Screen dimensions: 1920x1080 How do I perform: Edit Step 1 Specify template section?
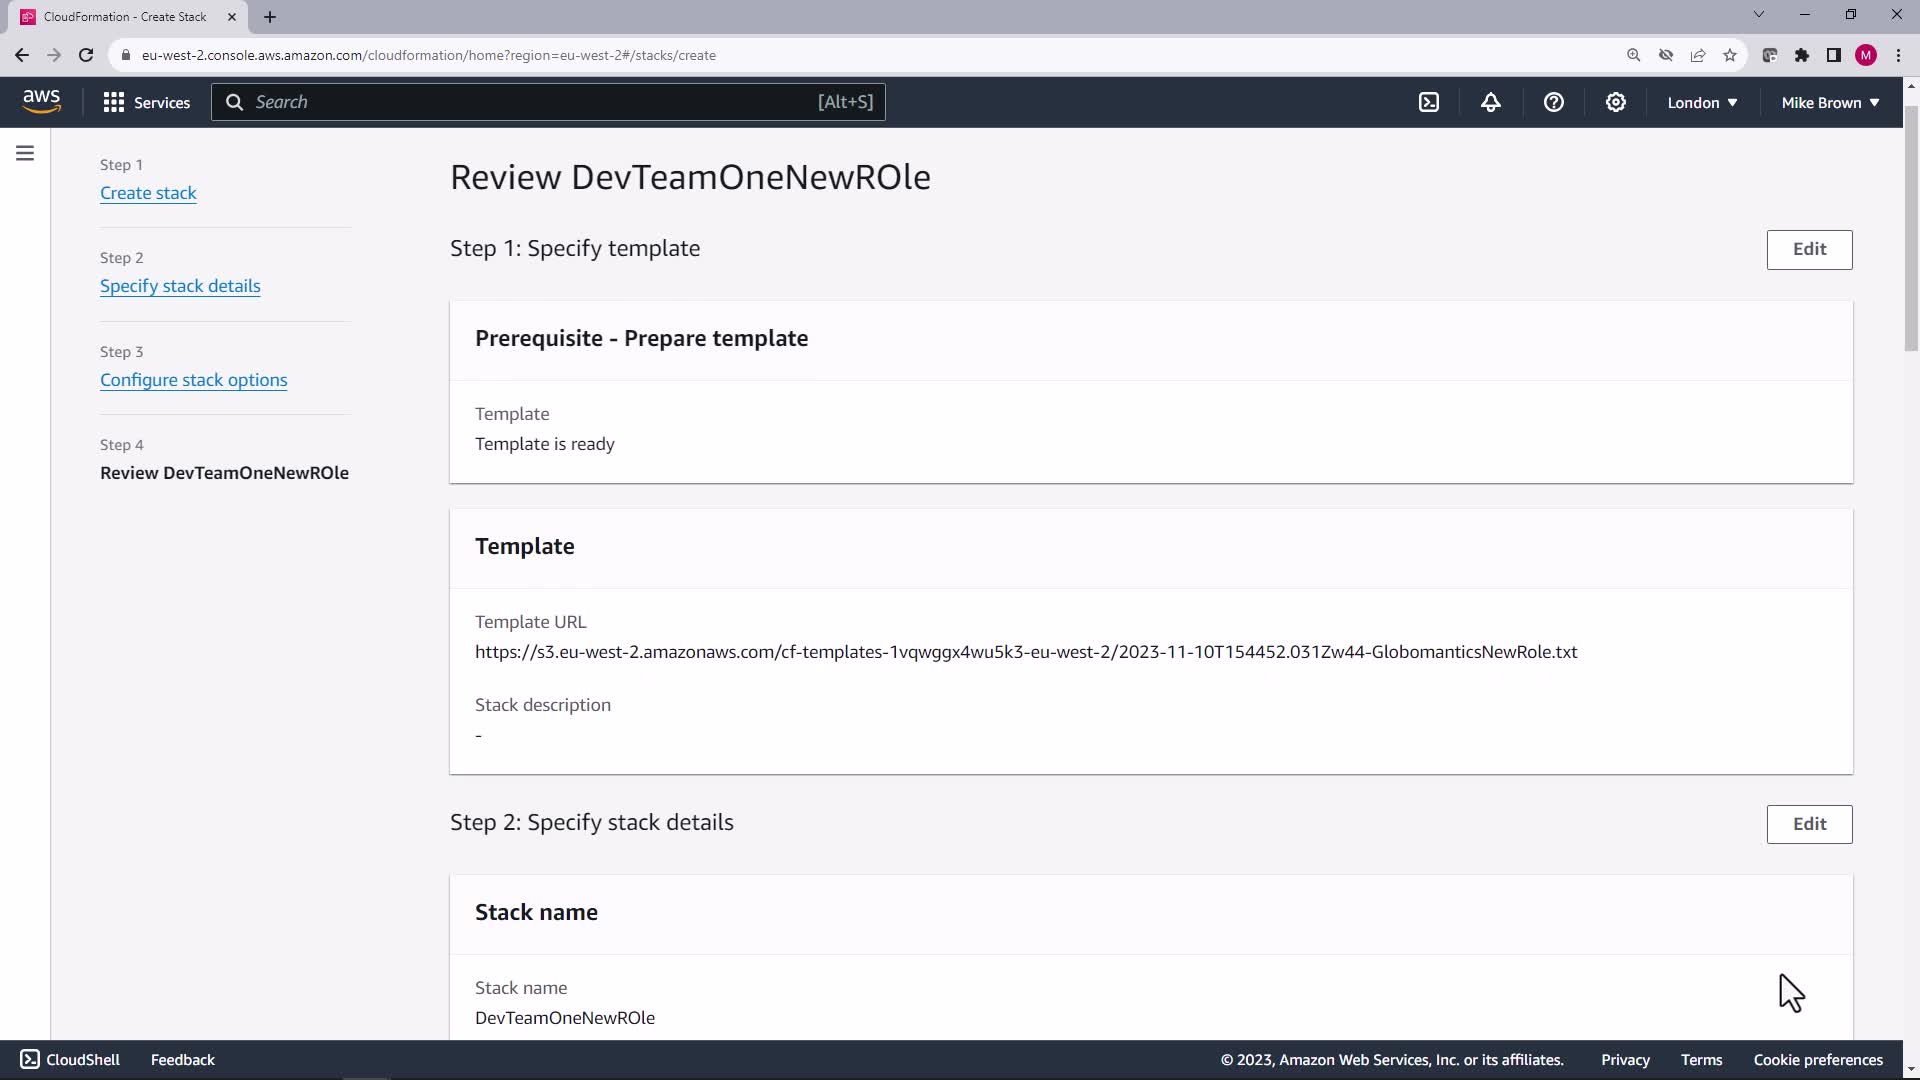[x=1808, y=249]
